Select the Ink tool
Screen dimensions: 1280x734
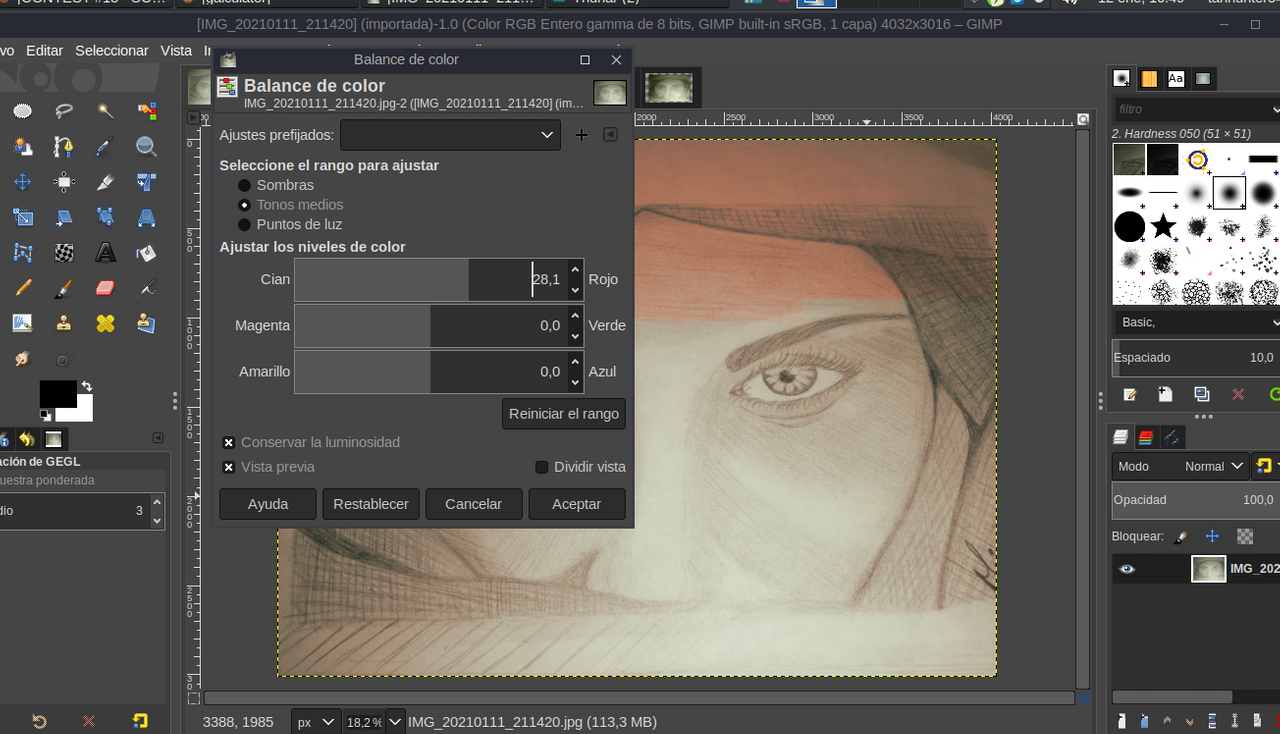(147, 288)
